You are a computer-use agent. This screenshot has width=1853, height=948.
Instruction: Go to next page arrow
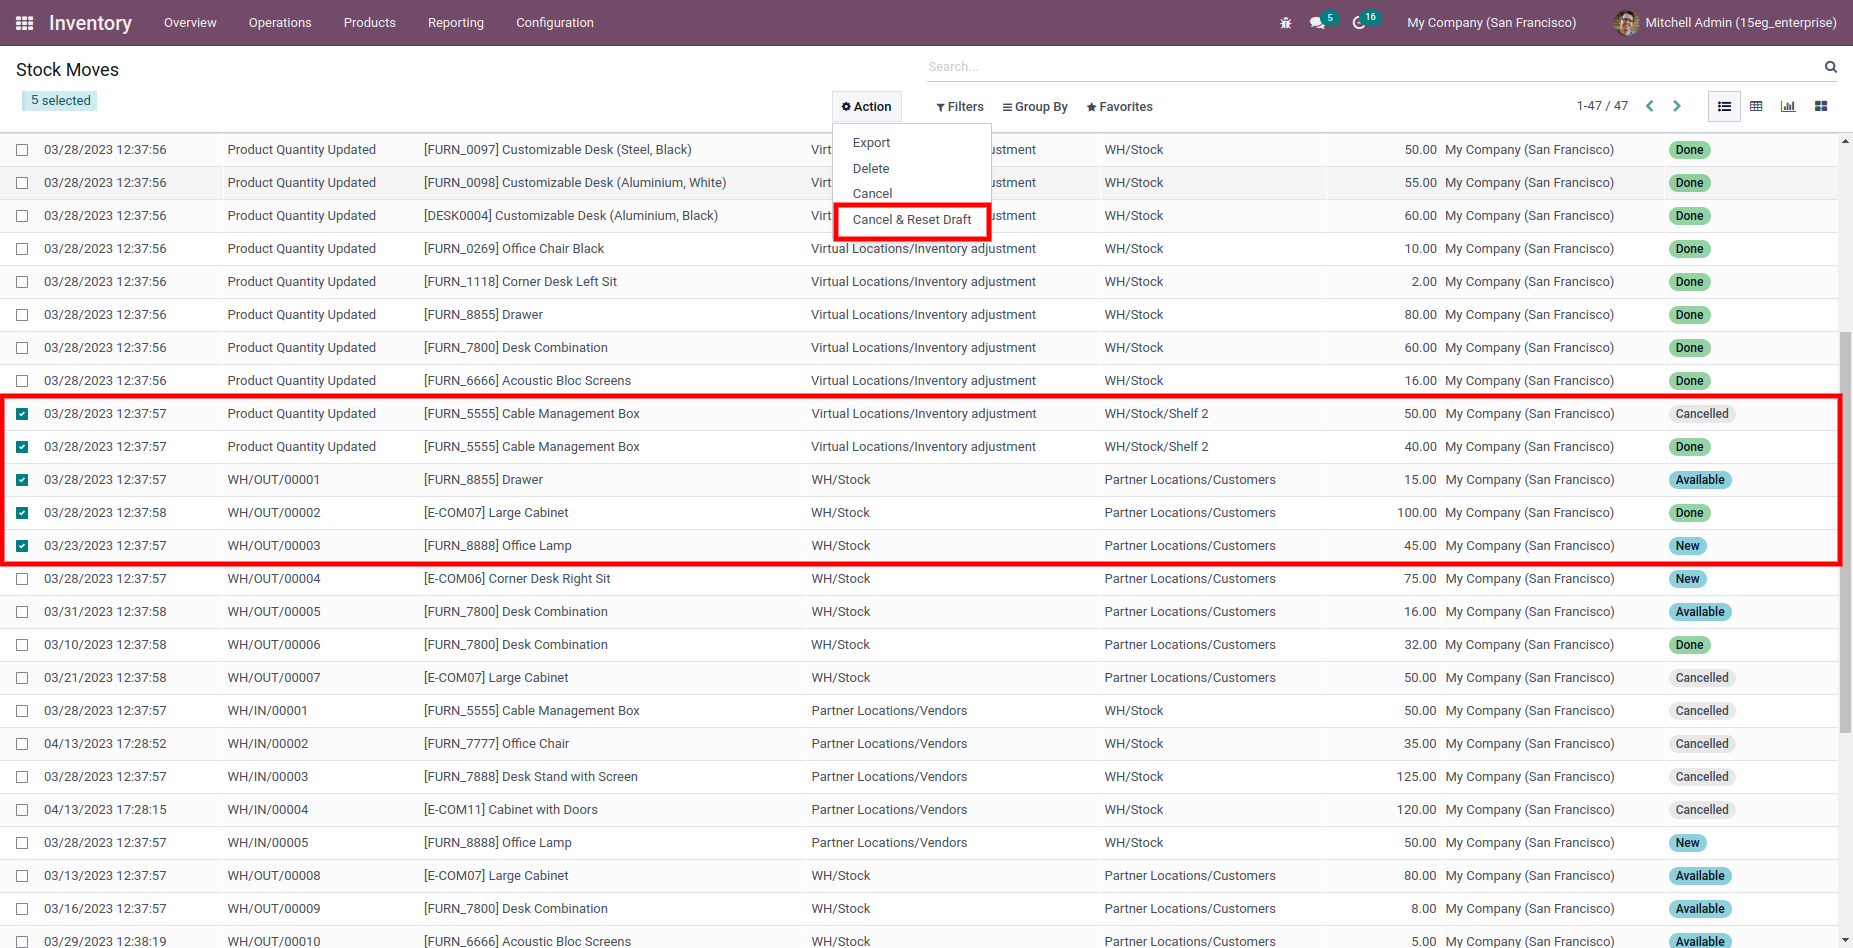point(1677,106)
